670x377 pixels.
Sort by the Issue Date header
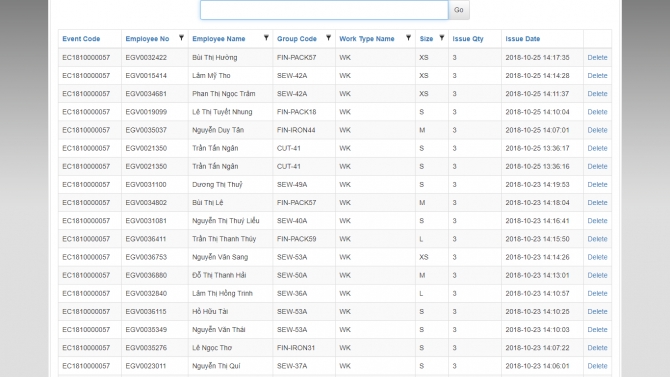coord(523,39)
